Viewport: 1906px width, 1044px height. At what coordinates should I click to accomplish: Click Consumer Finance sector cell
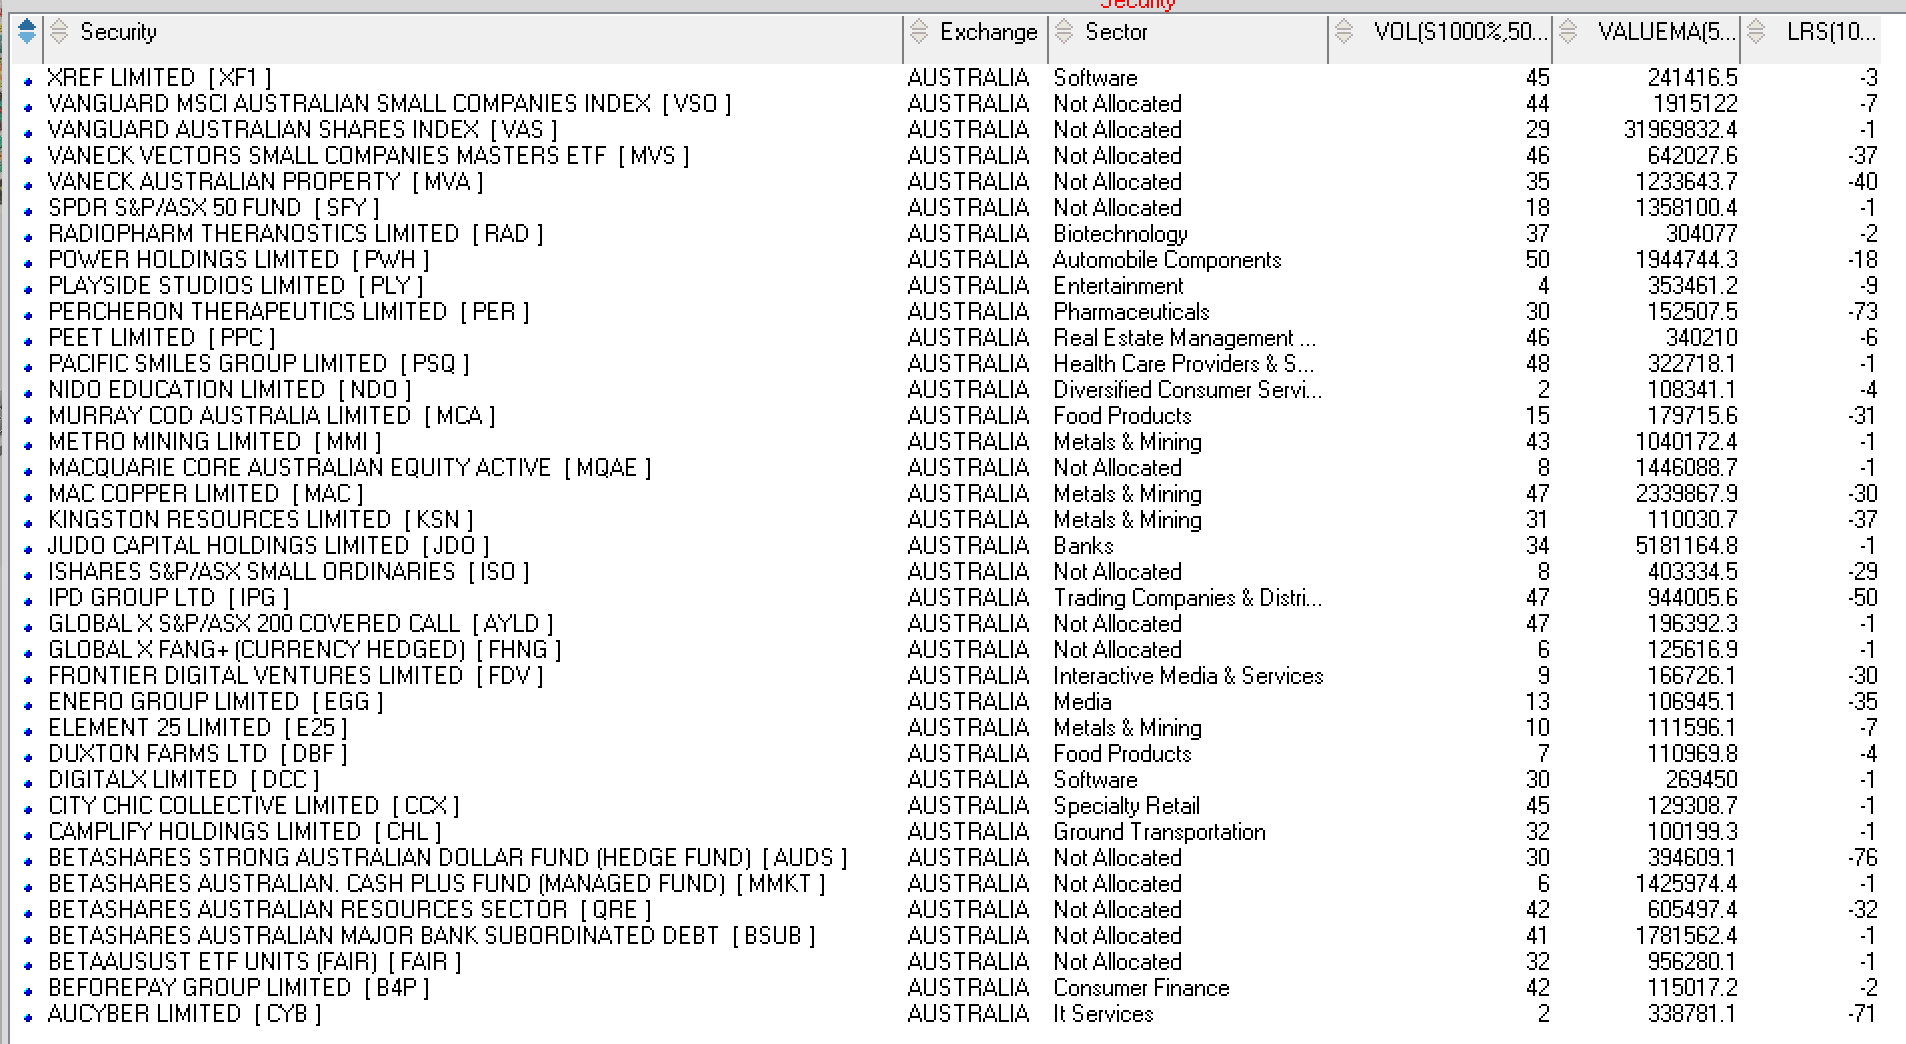pos(1141,988)
